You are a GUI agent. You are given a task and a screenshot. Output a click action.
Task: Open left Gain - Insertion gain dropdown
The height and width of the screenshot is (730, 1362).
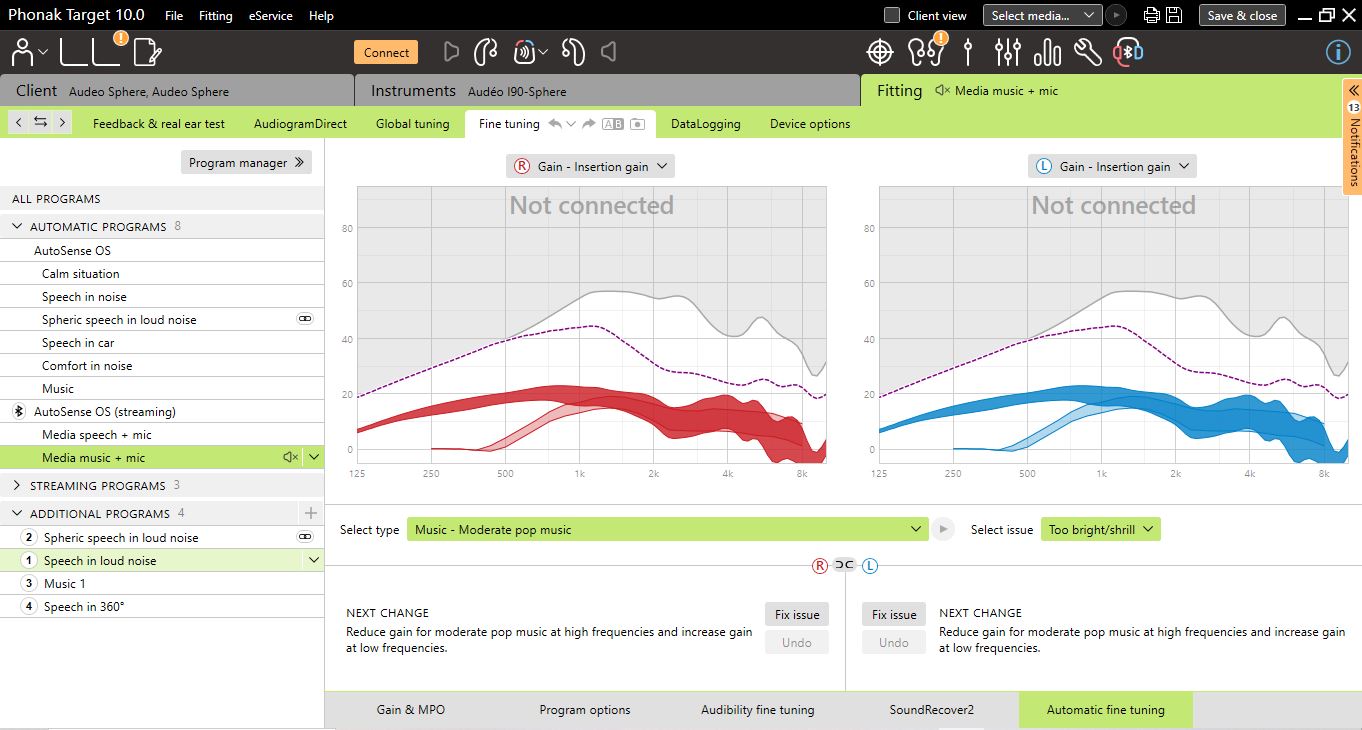(1112, 166)
